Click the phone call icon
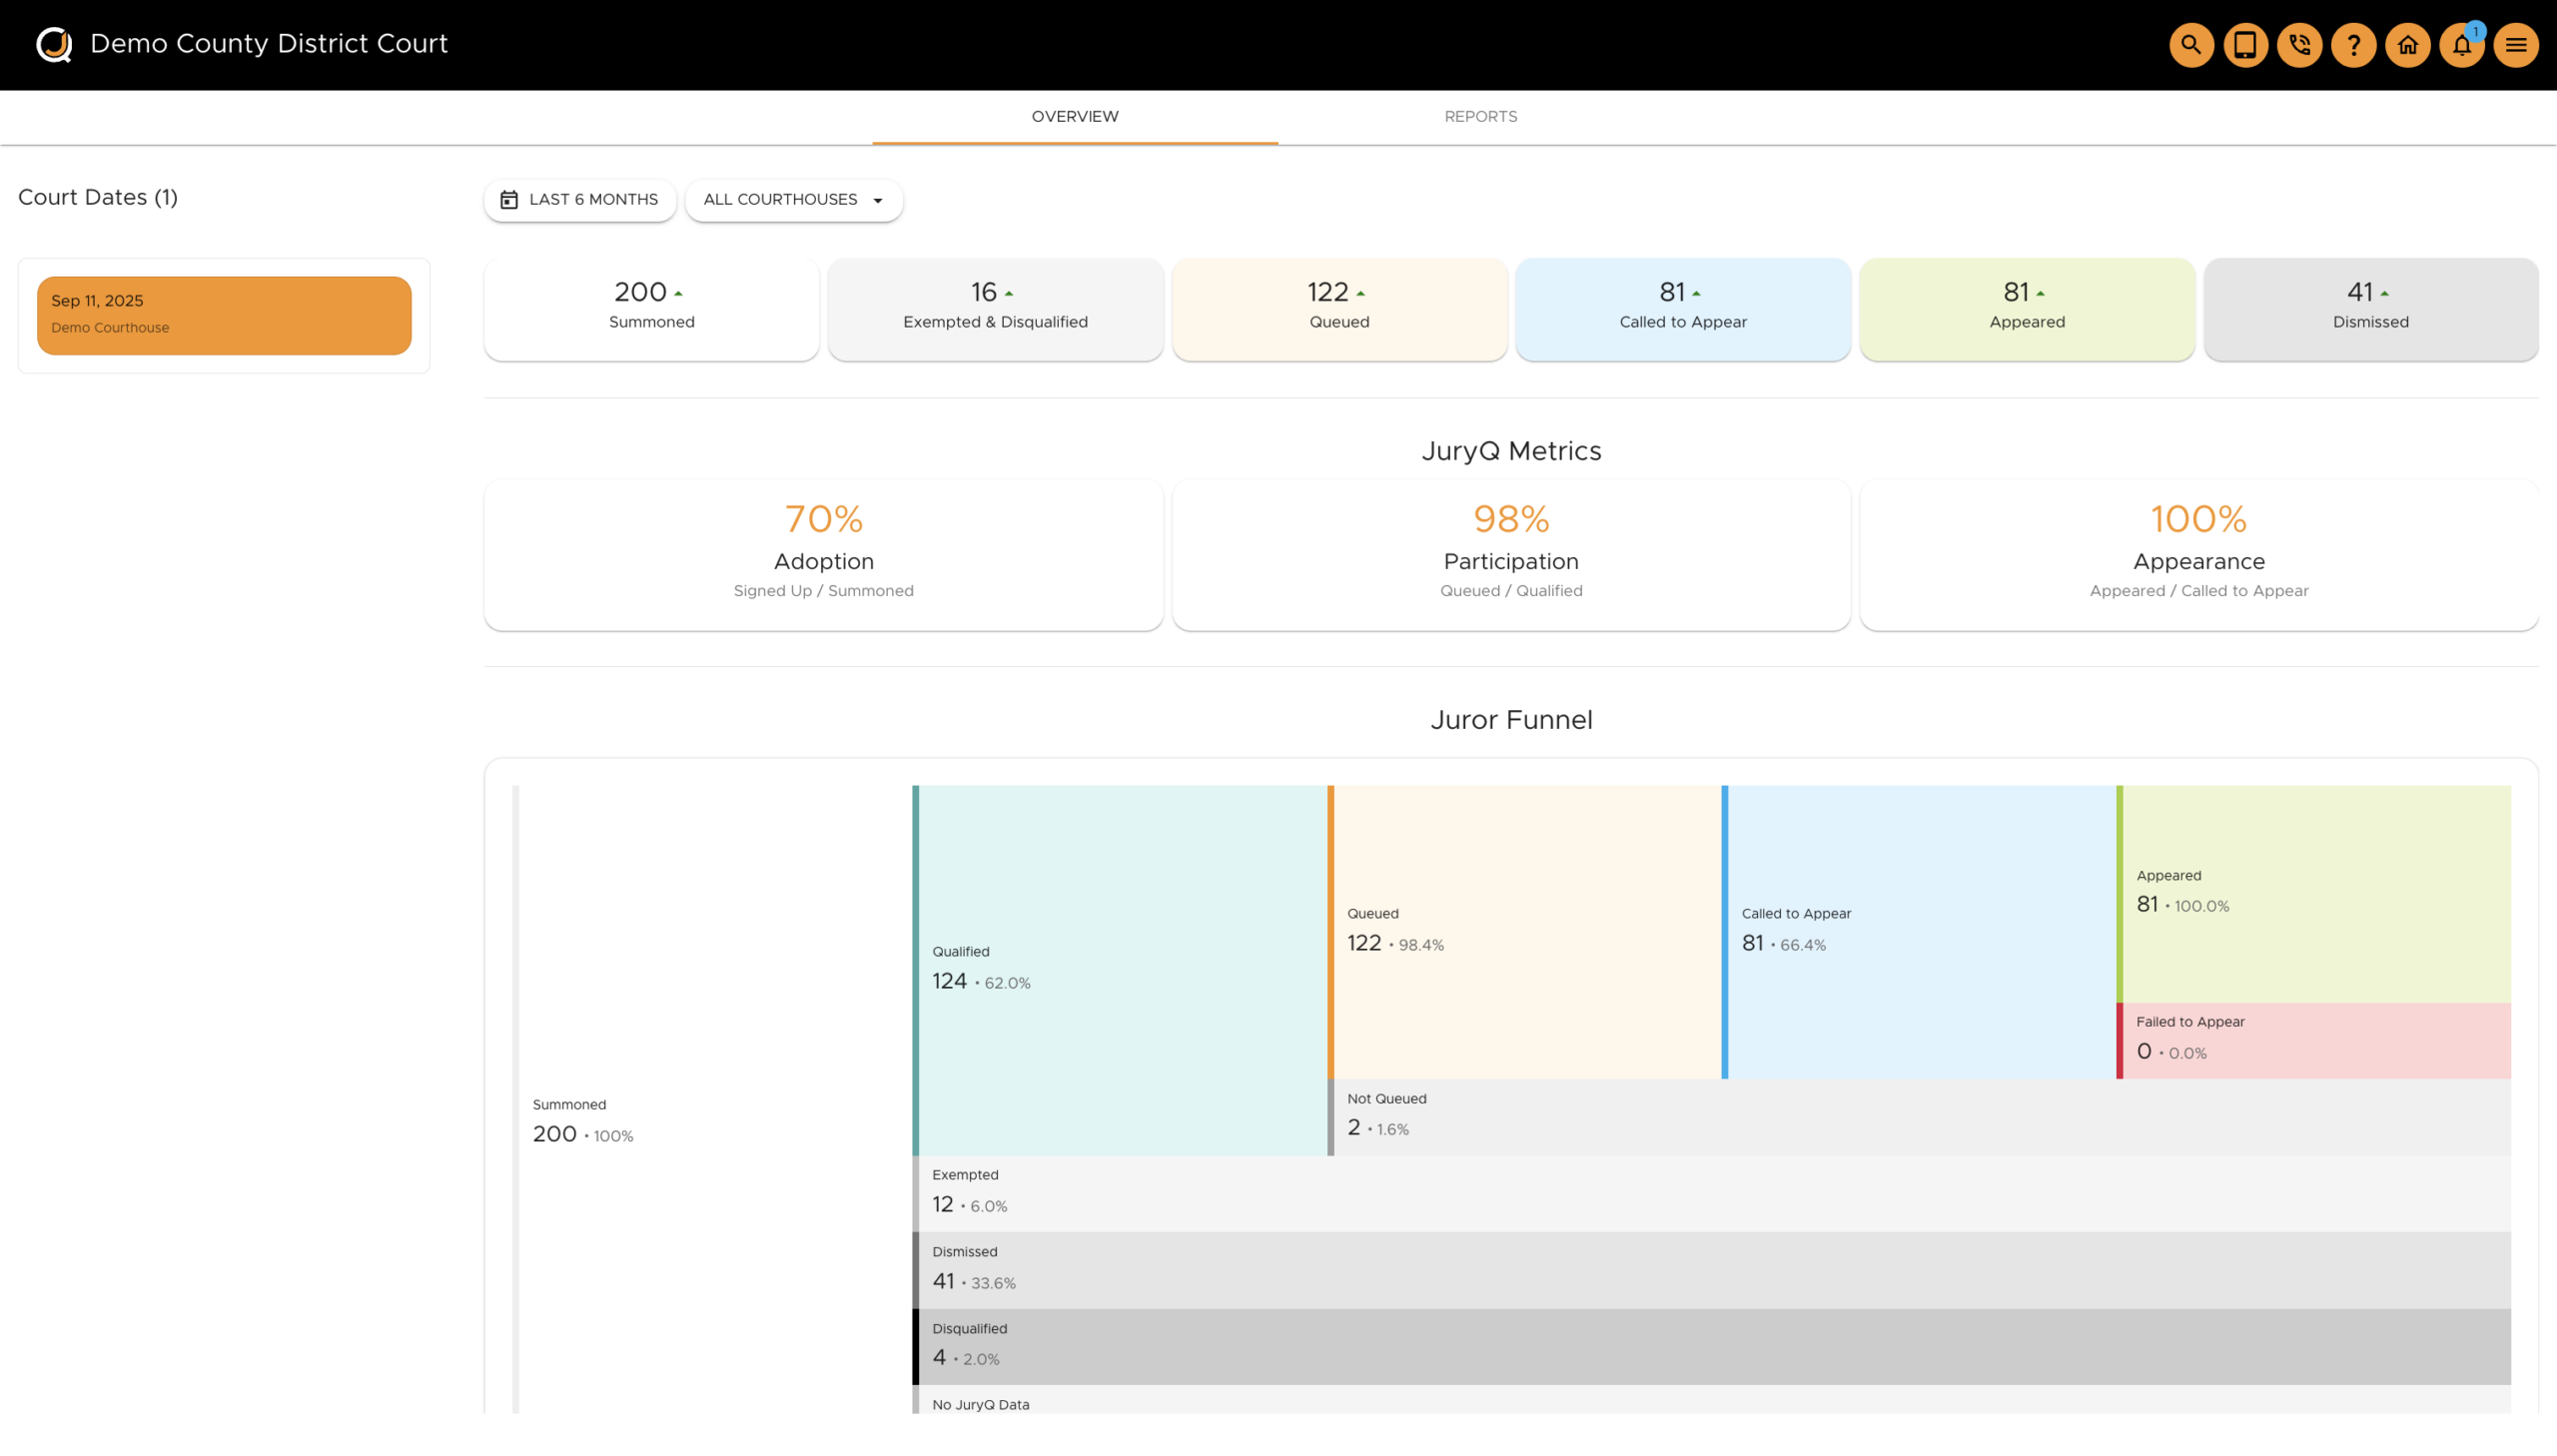The height and width of the screenshot is (1456, 2557). (x=2299, y=45)
